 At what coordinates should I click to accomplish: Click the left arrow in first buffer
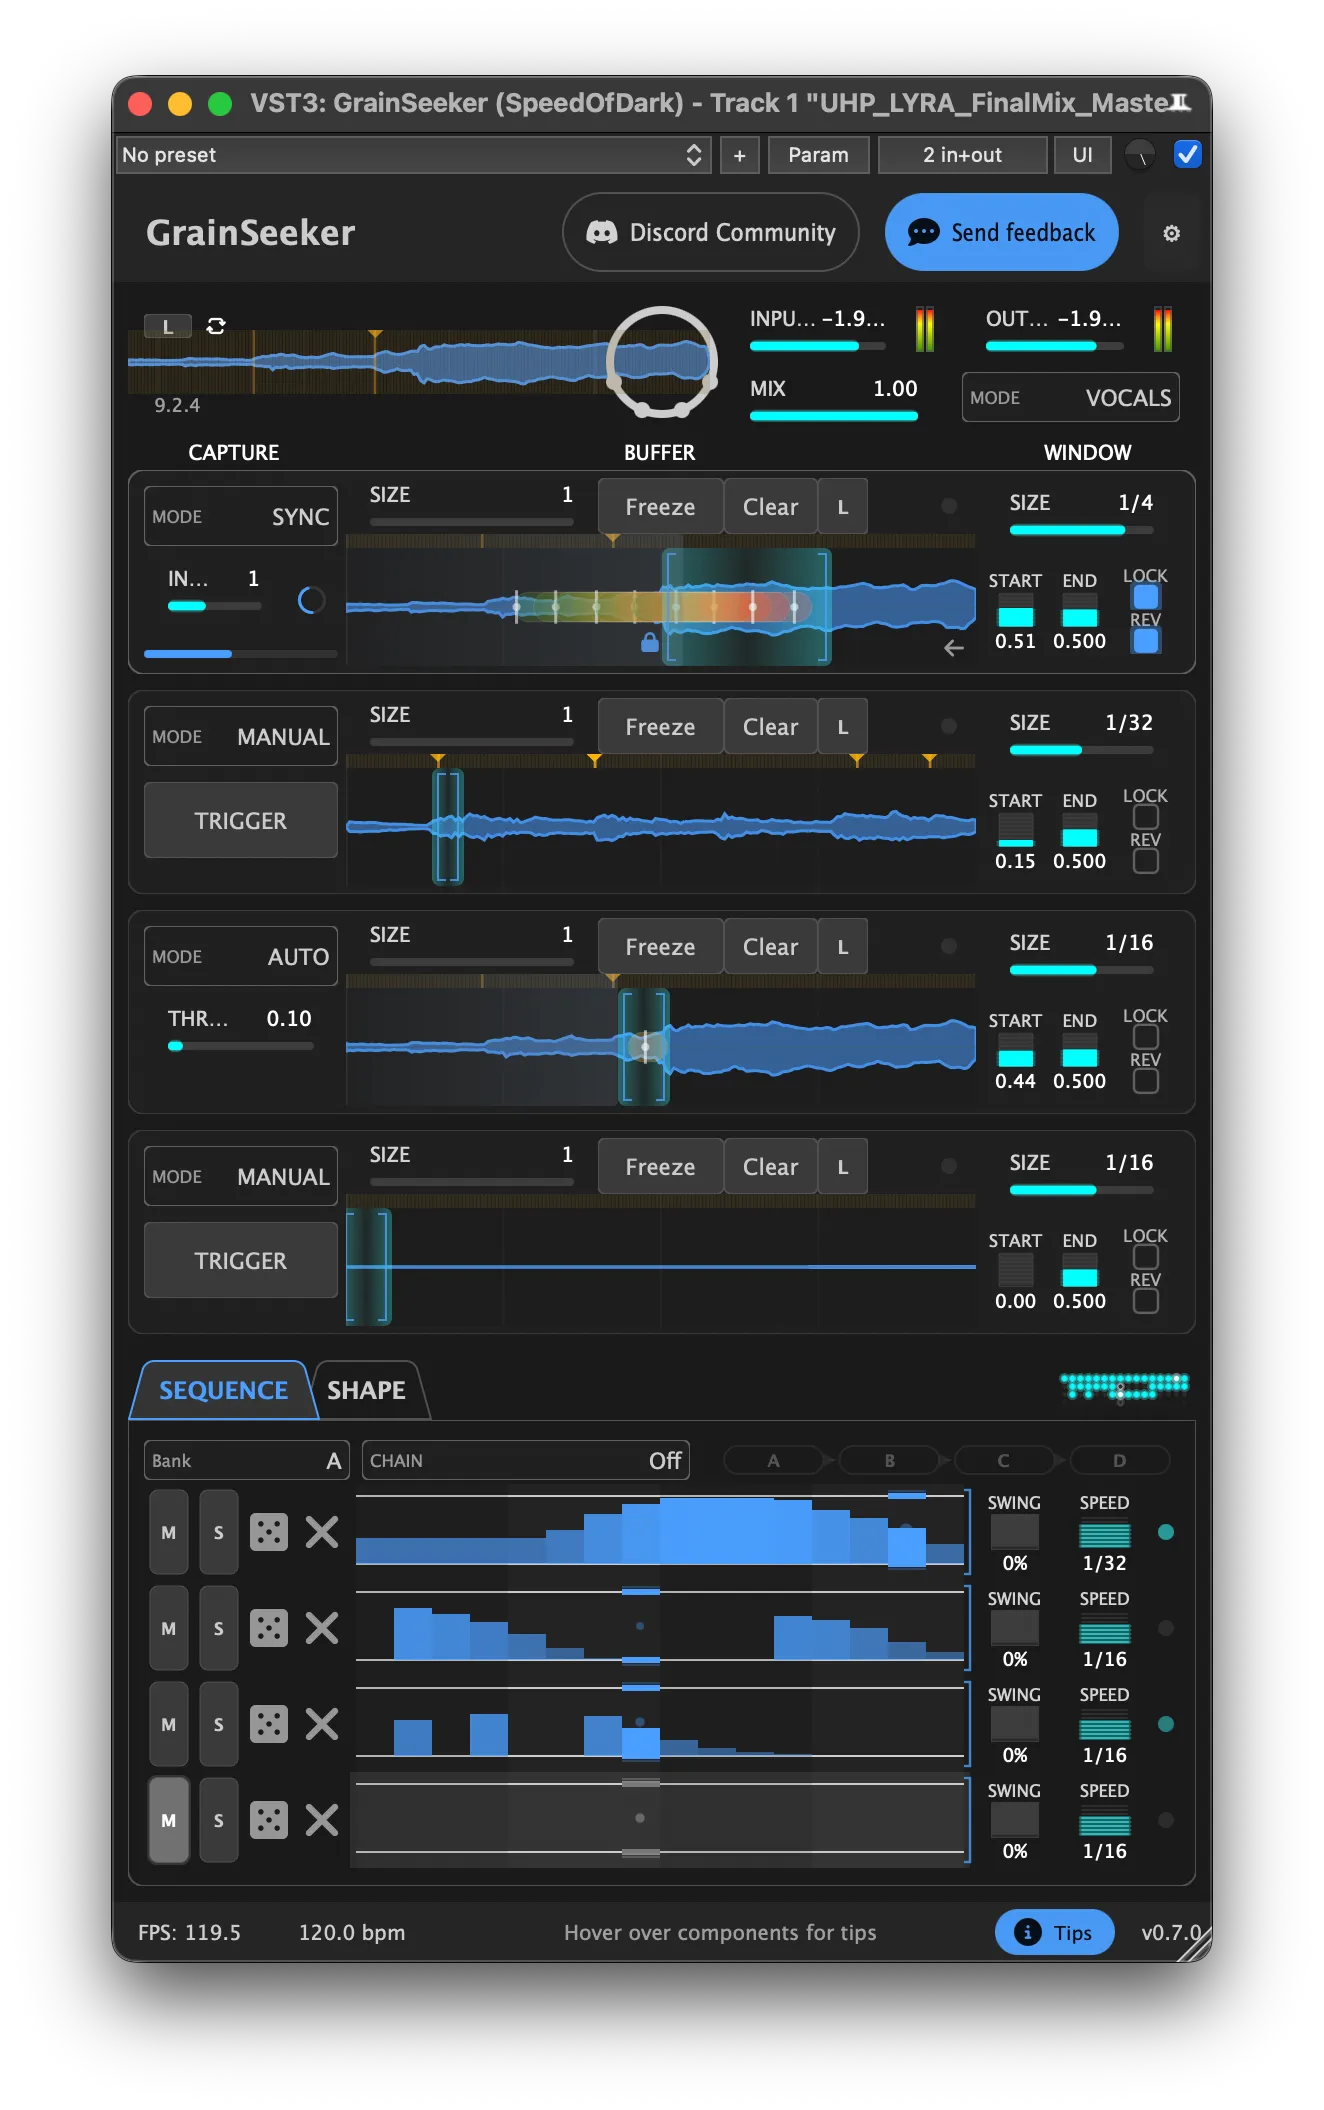tap(954, 648)
